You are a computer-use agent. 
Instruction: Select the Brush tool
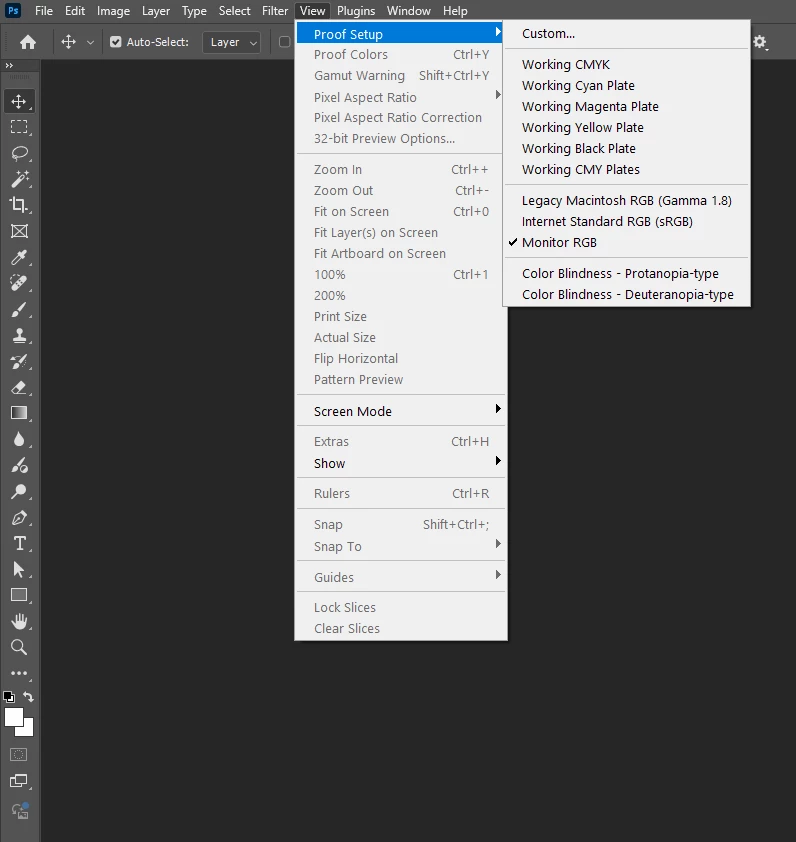point(19,310)
